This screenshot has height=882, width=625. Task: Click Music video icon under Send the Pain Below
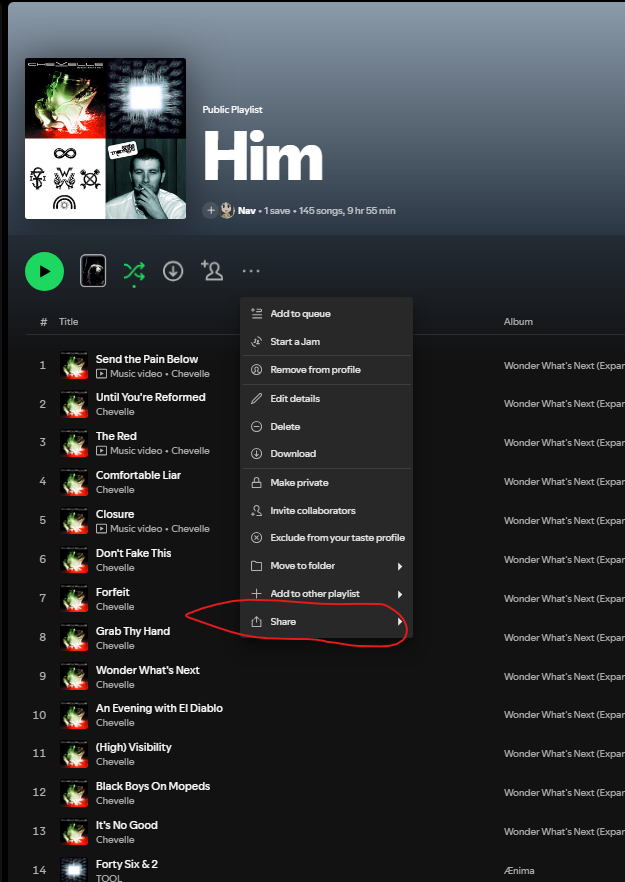101,374
